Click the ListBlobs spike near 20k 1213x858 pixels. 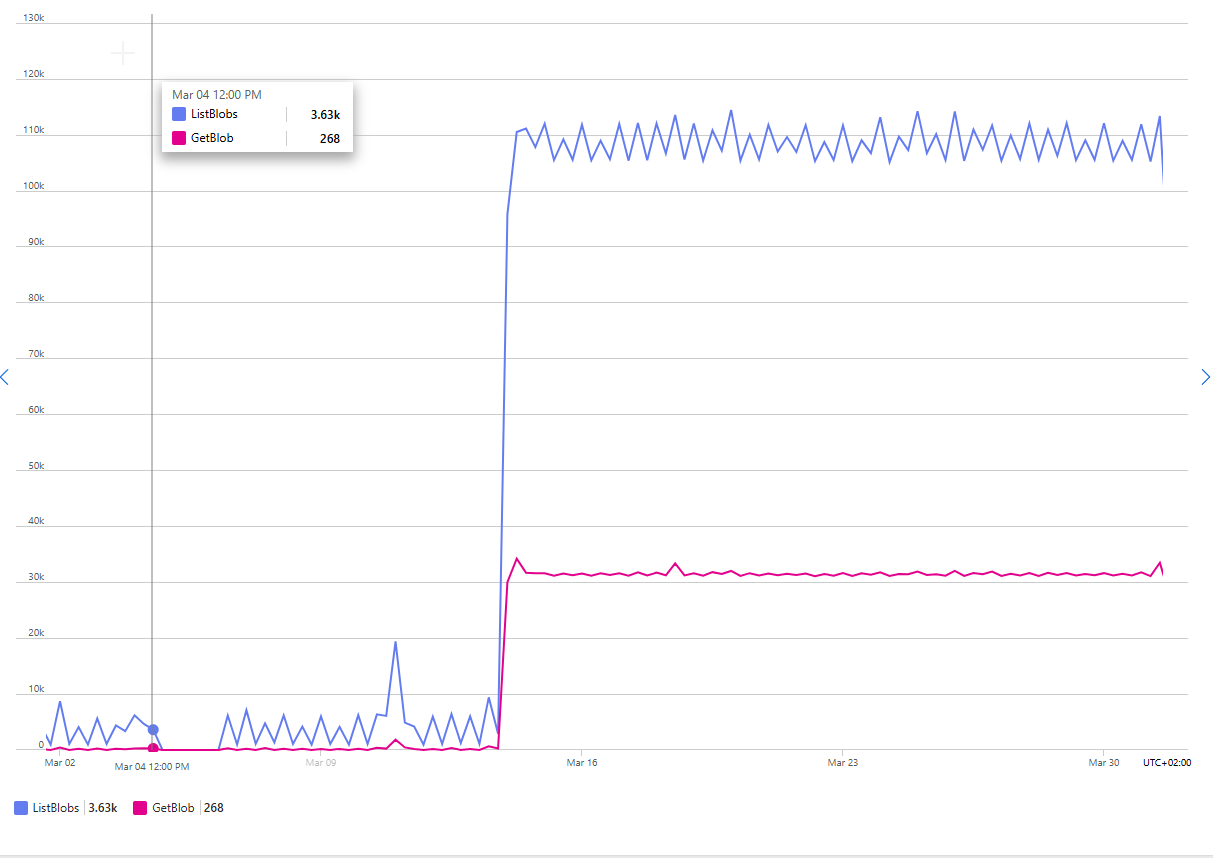click(395, 643)
